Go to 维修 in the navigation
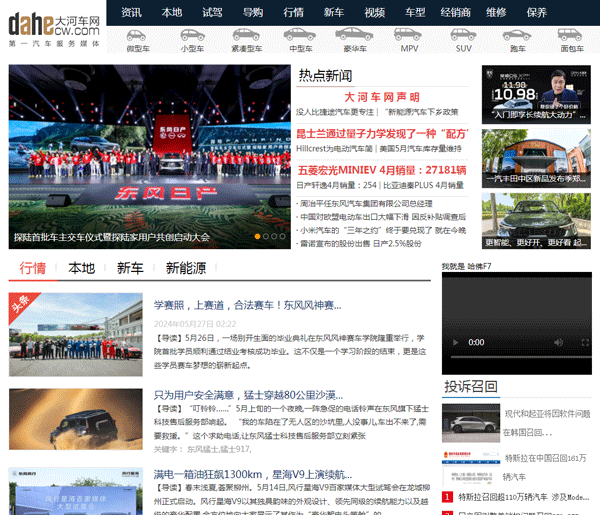 [496, 13]
